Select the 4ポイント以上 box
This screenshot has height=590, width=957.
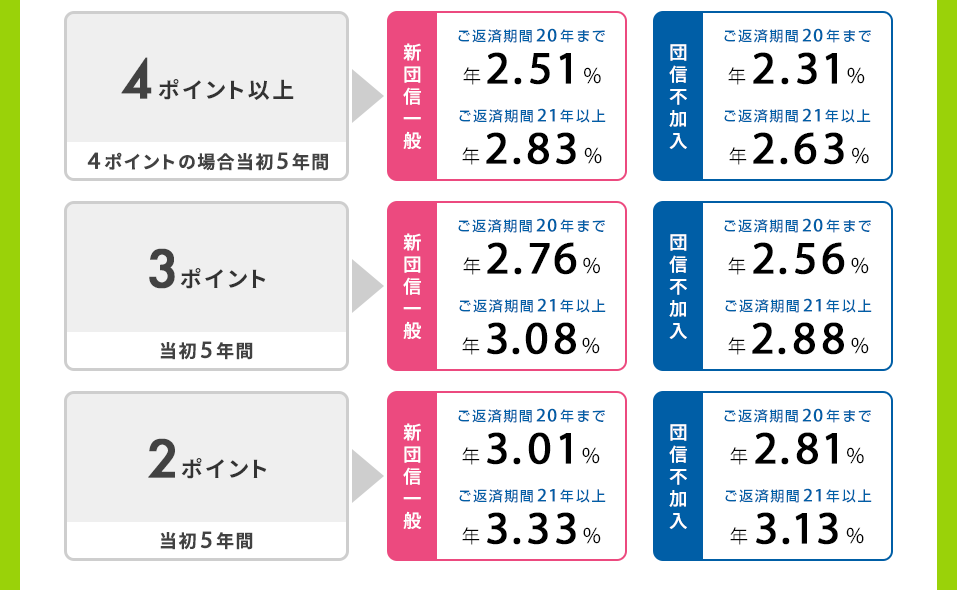206,96
